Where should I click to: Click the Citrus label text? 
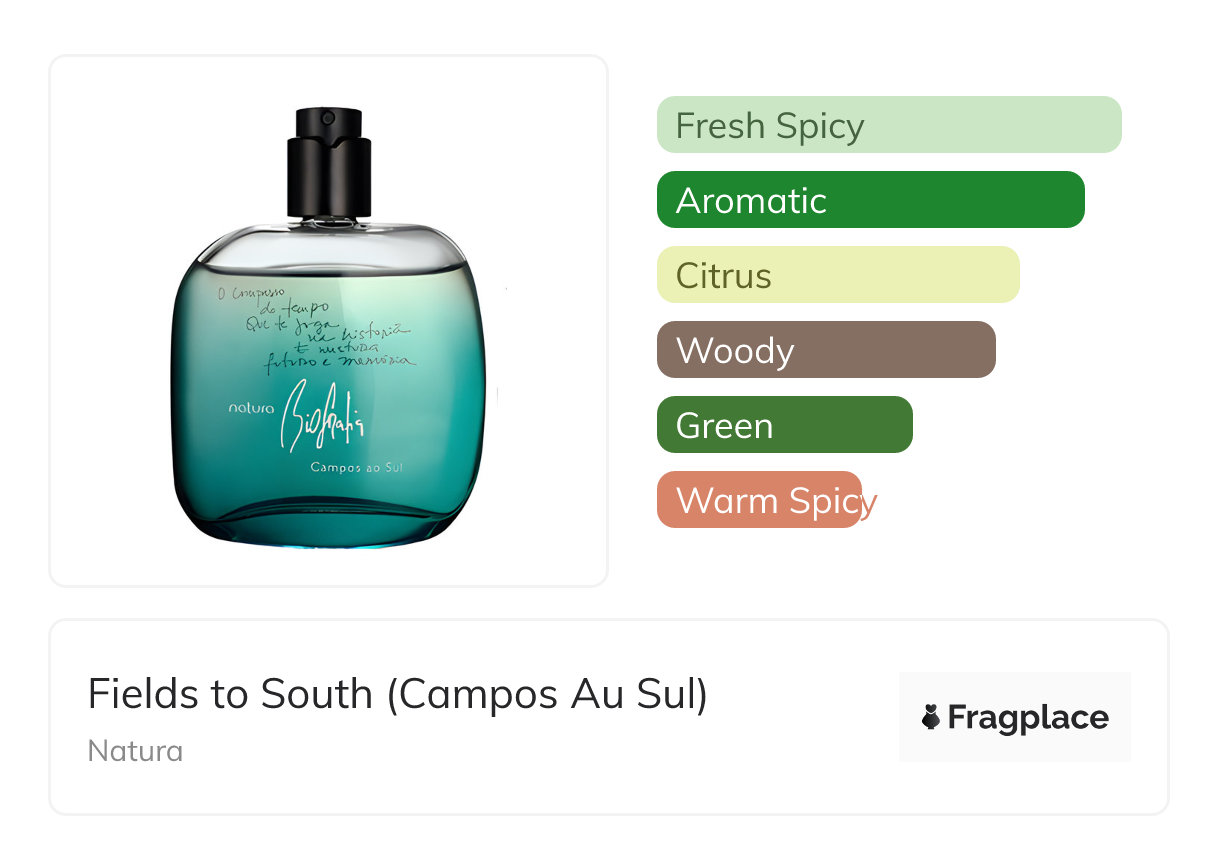[724, 276]
